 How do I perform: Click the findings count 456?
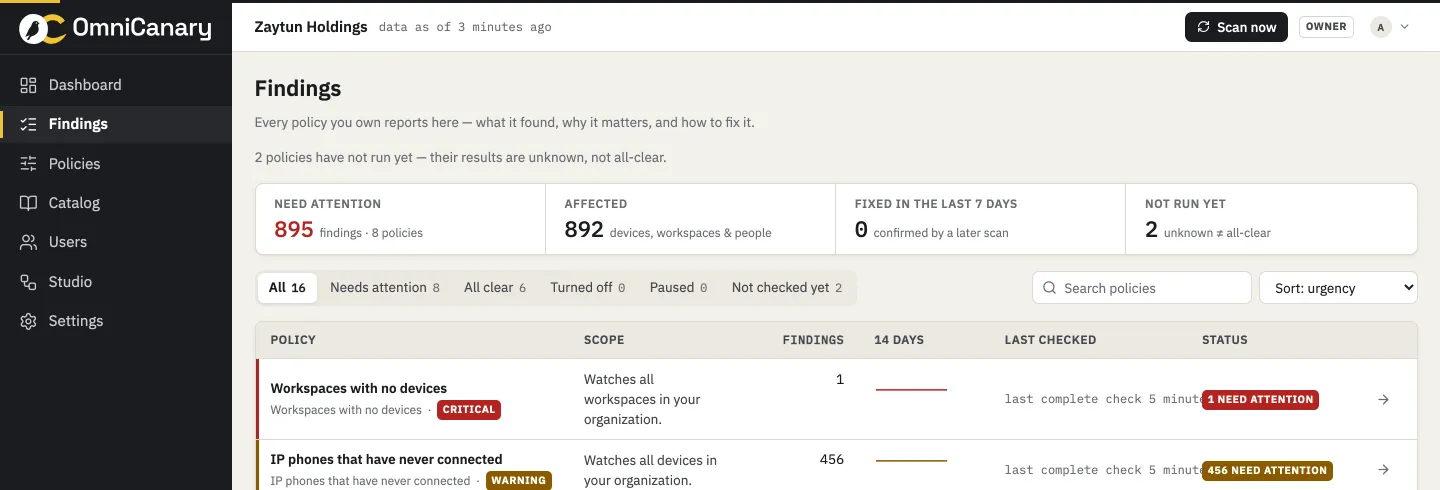(x=831, y=460)
